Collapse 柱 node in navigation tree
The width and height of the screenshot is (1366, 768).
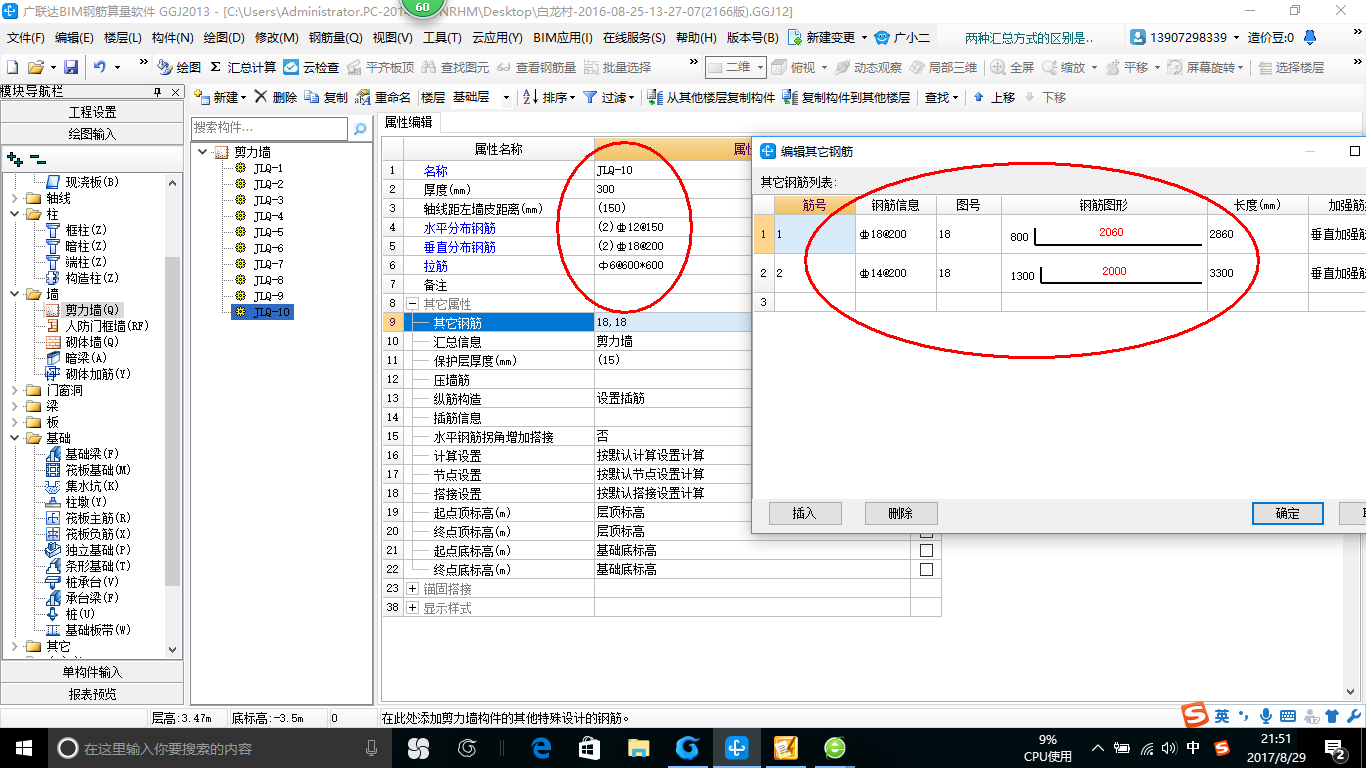pos(14,214)
